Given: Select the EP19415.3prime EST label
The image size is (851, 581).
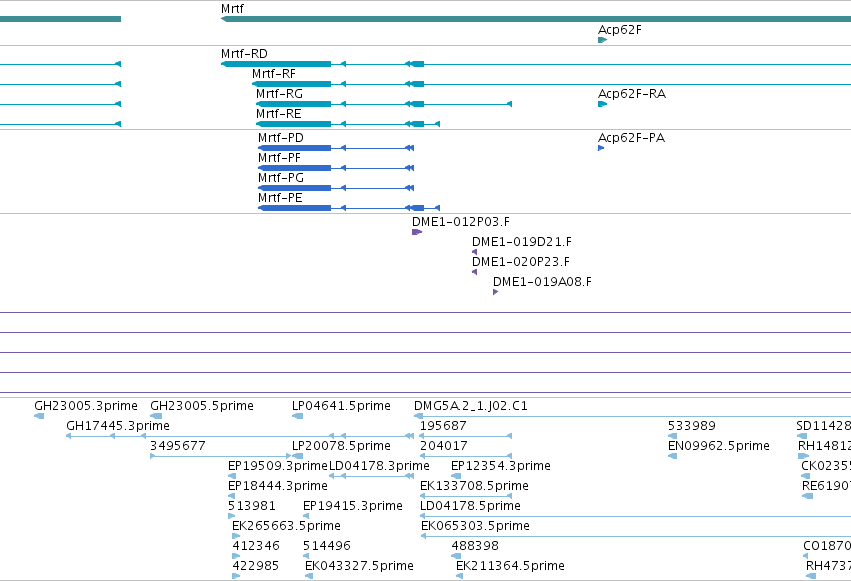Looking at the screenshot, I should pos(353,506).
